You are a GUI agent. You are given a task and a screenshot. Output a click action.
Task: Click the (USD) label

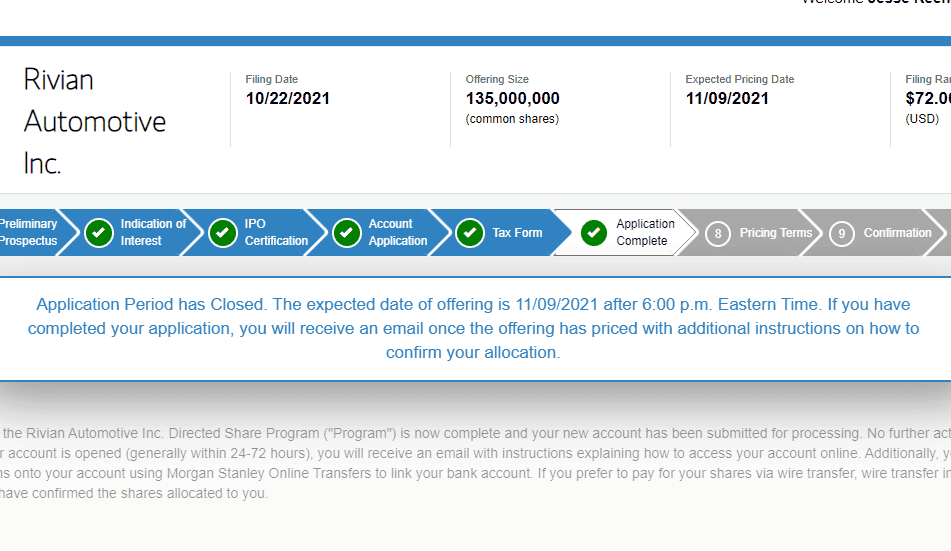tap(922, 119)
